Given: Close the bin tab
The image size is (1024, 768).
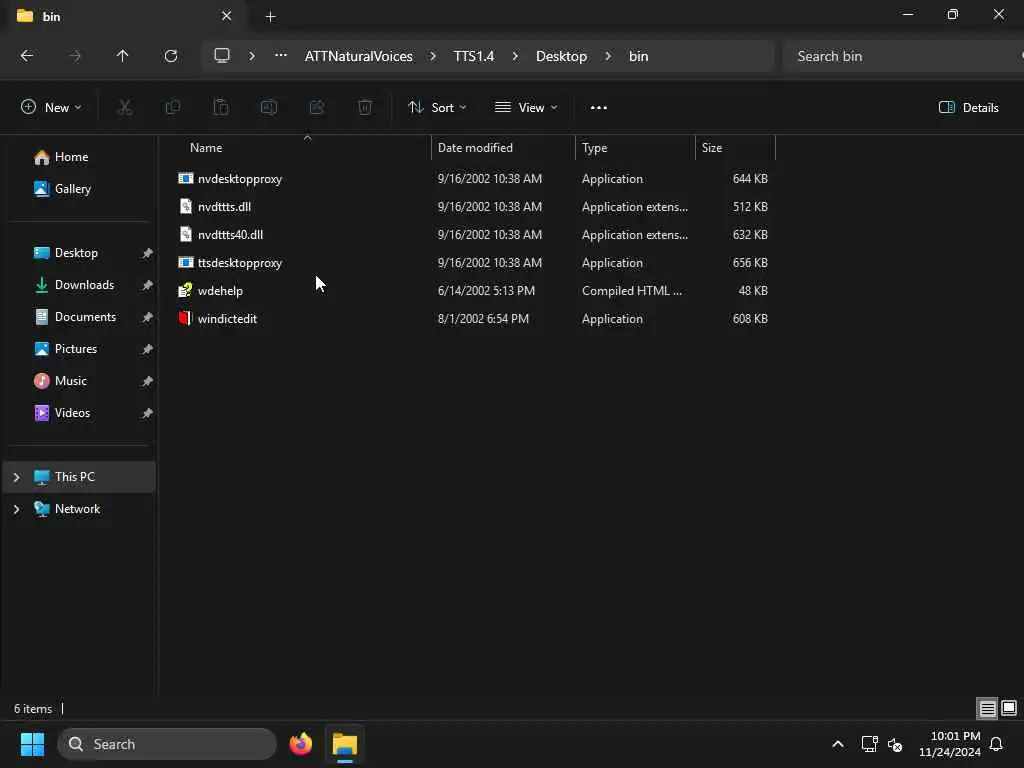Looking at the screenshot, I should click(227, 16).
